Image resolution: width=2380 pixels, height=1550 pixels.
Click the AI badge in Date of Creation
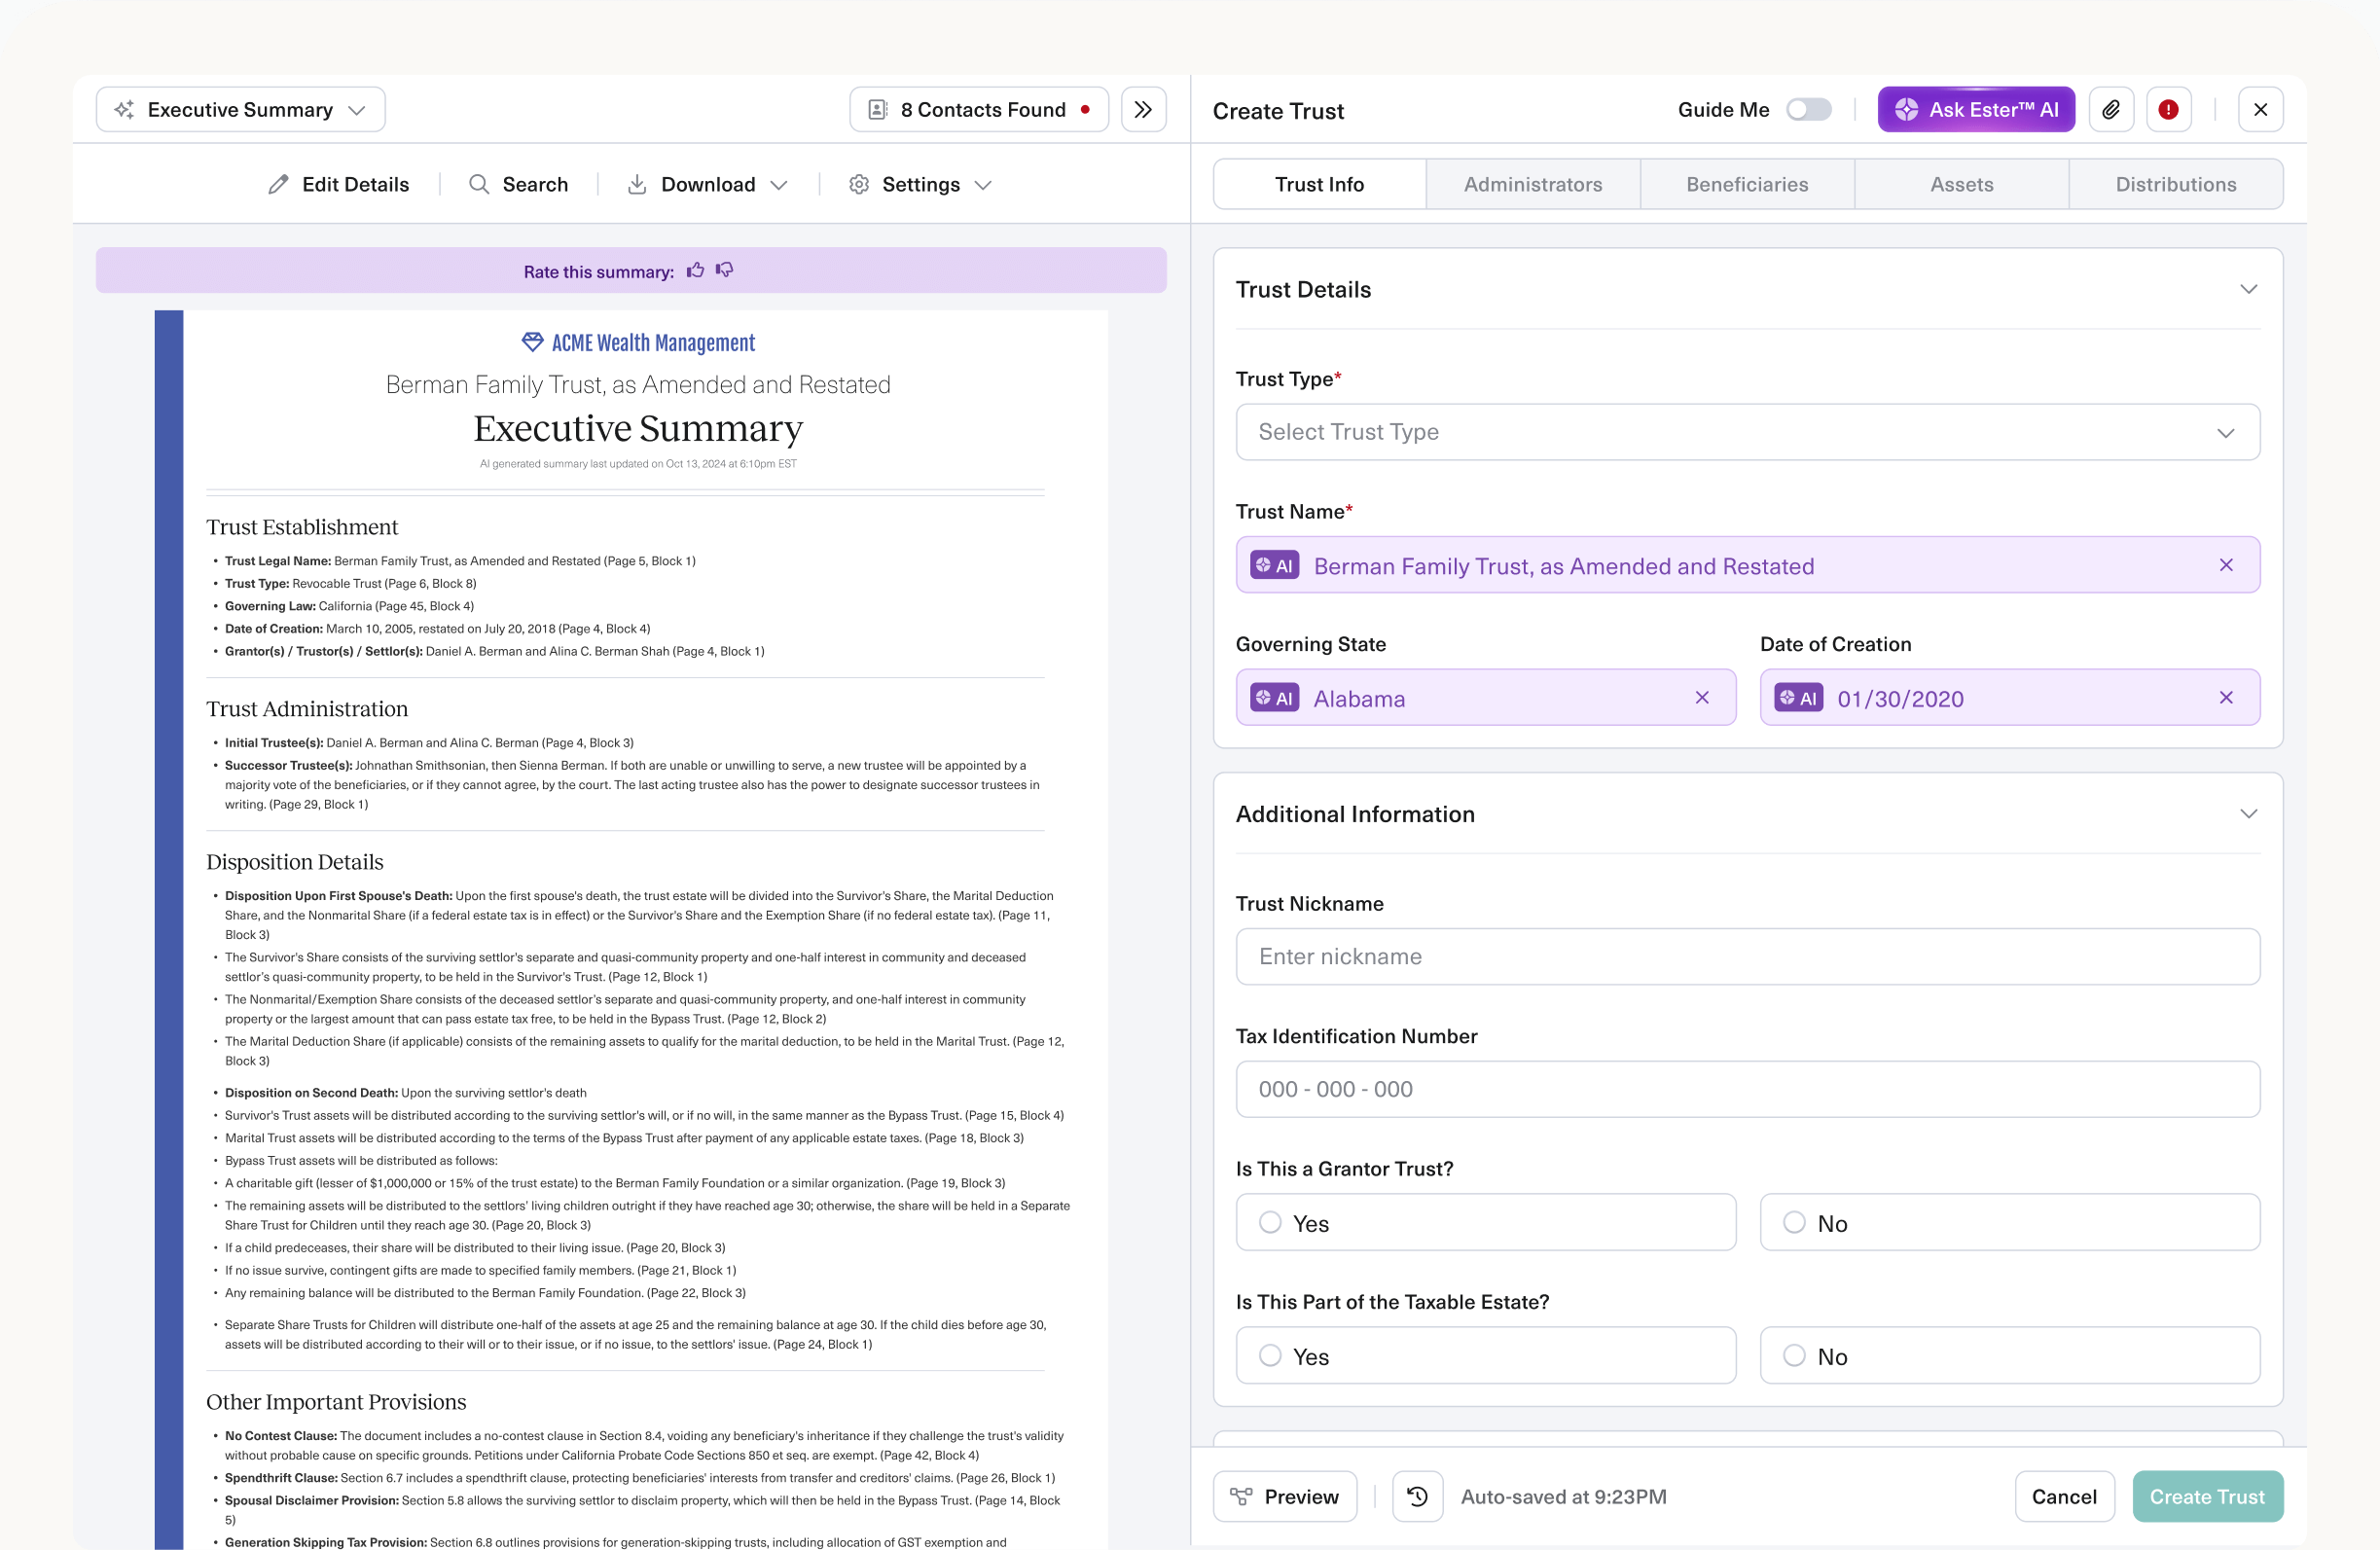(1798, 697)
